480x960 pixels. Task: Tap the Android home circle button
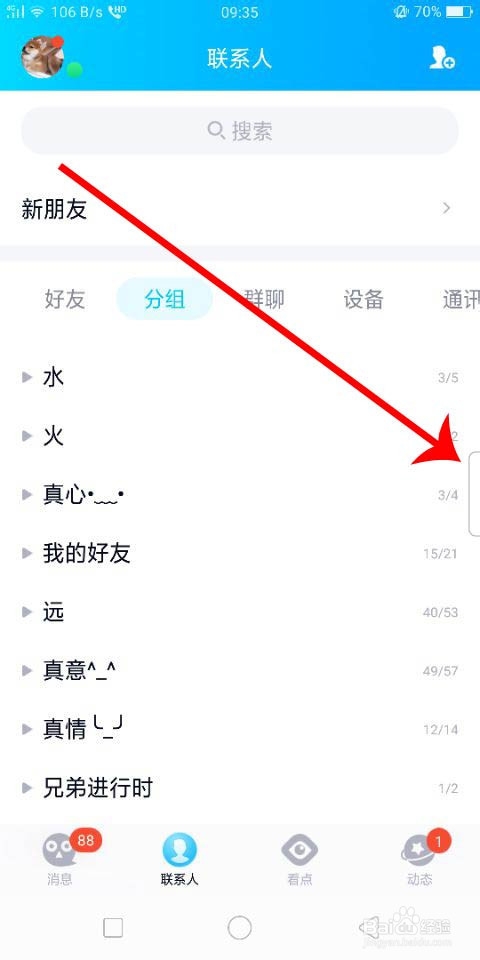tap(239, 928)
